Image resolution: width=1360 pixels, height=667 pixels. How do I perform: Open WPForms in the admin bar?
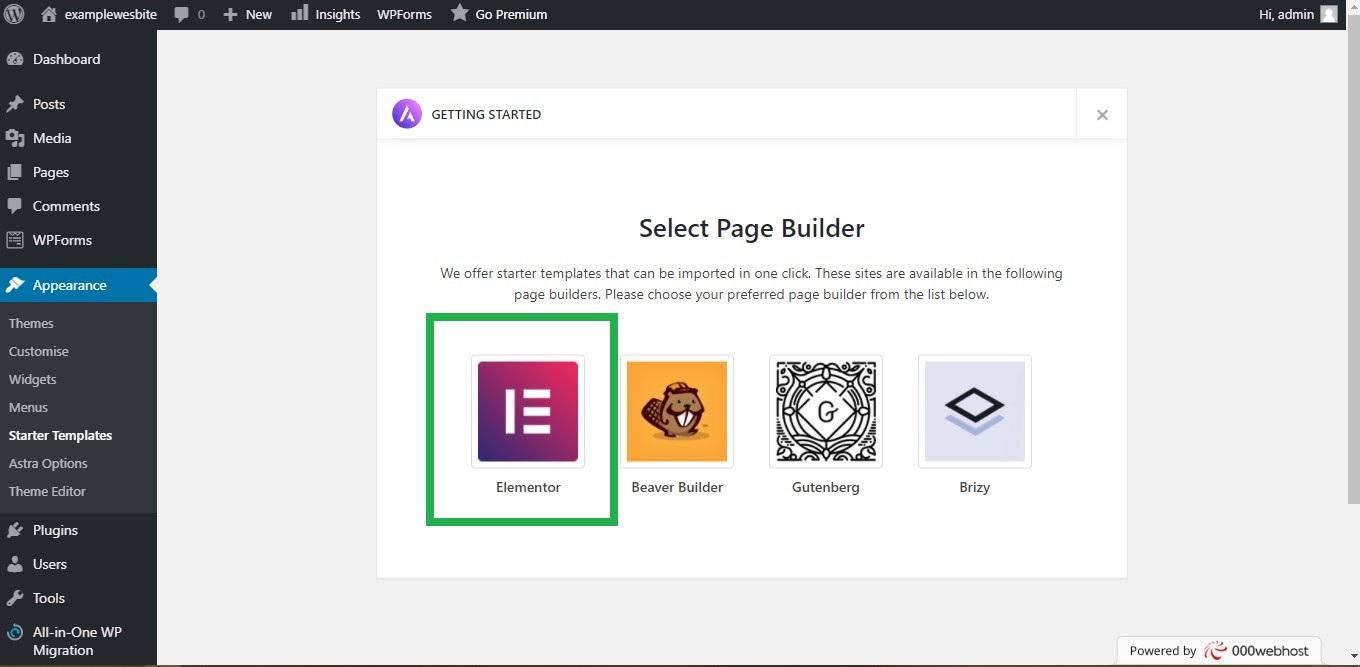point(404,14)
